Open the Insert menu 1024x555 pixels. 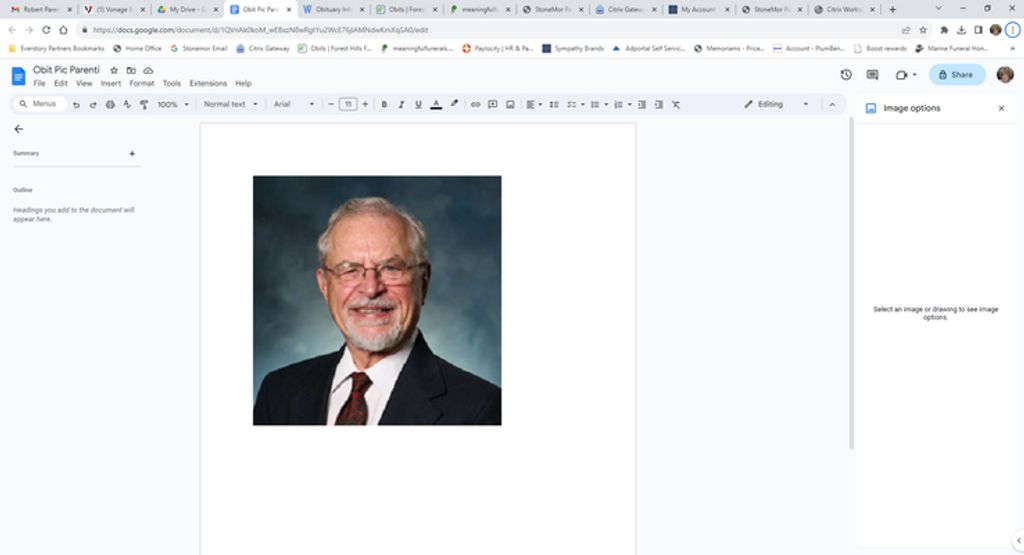click(110, 84)
